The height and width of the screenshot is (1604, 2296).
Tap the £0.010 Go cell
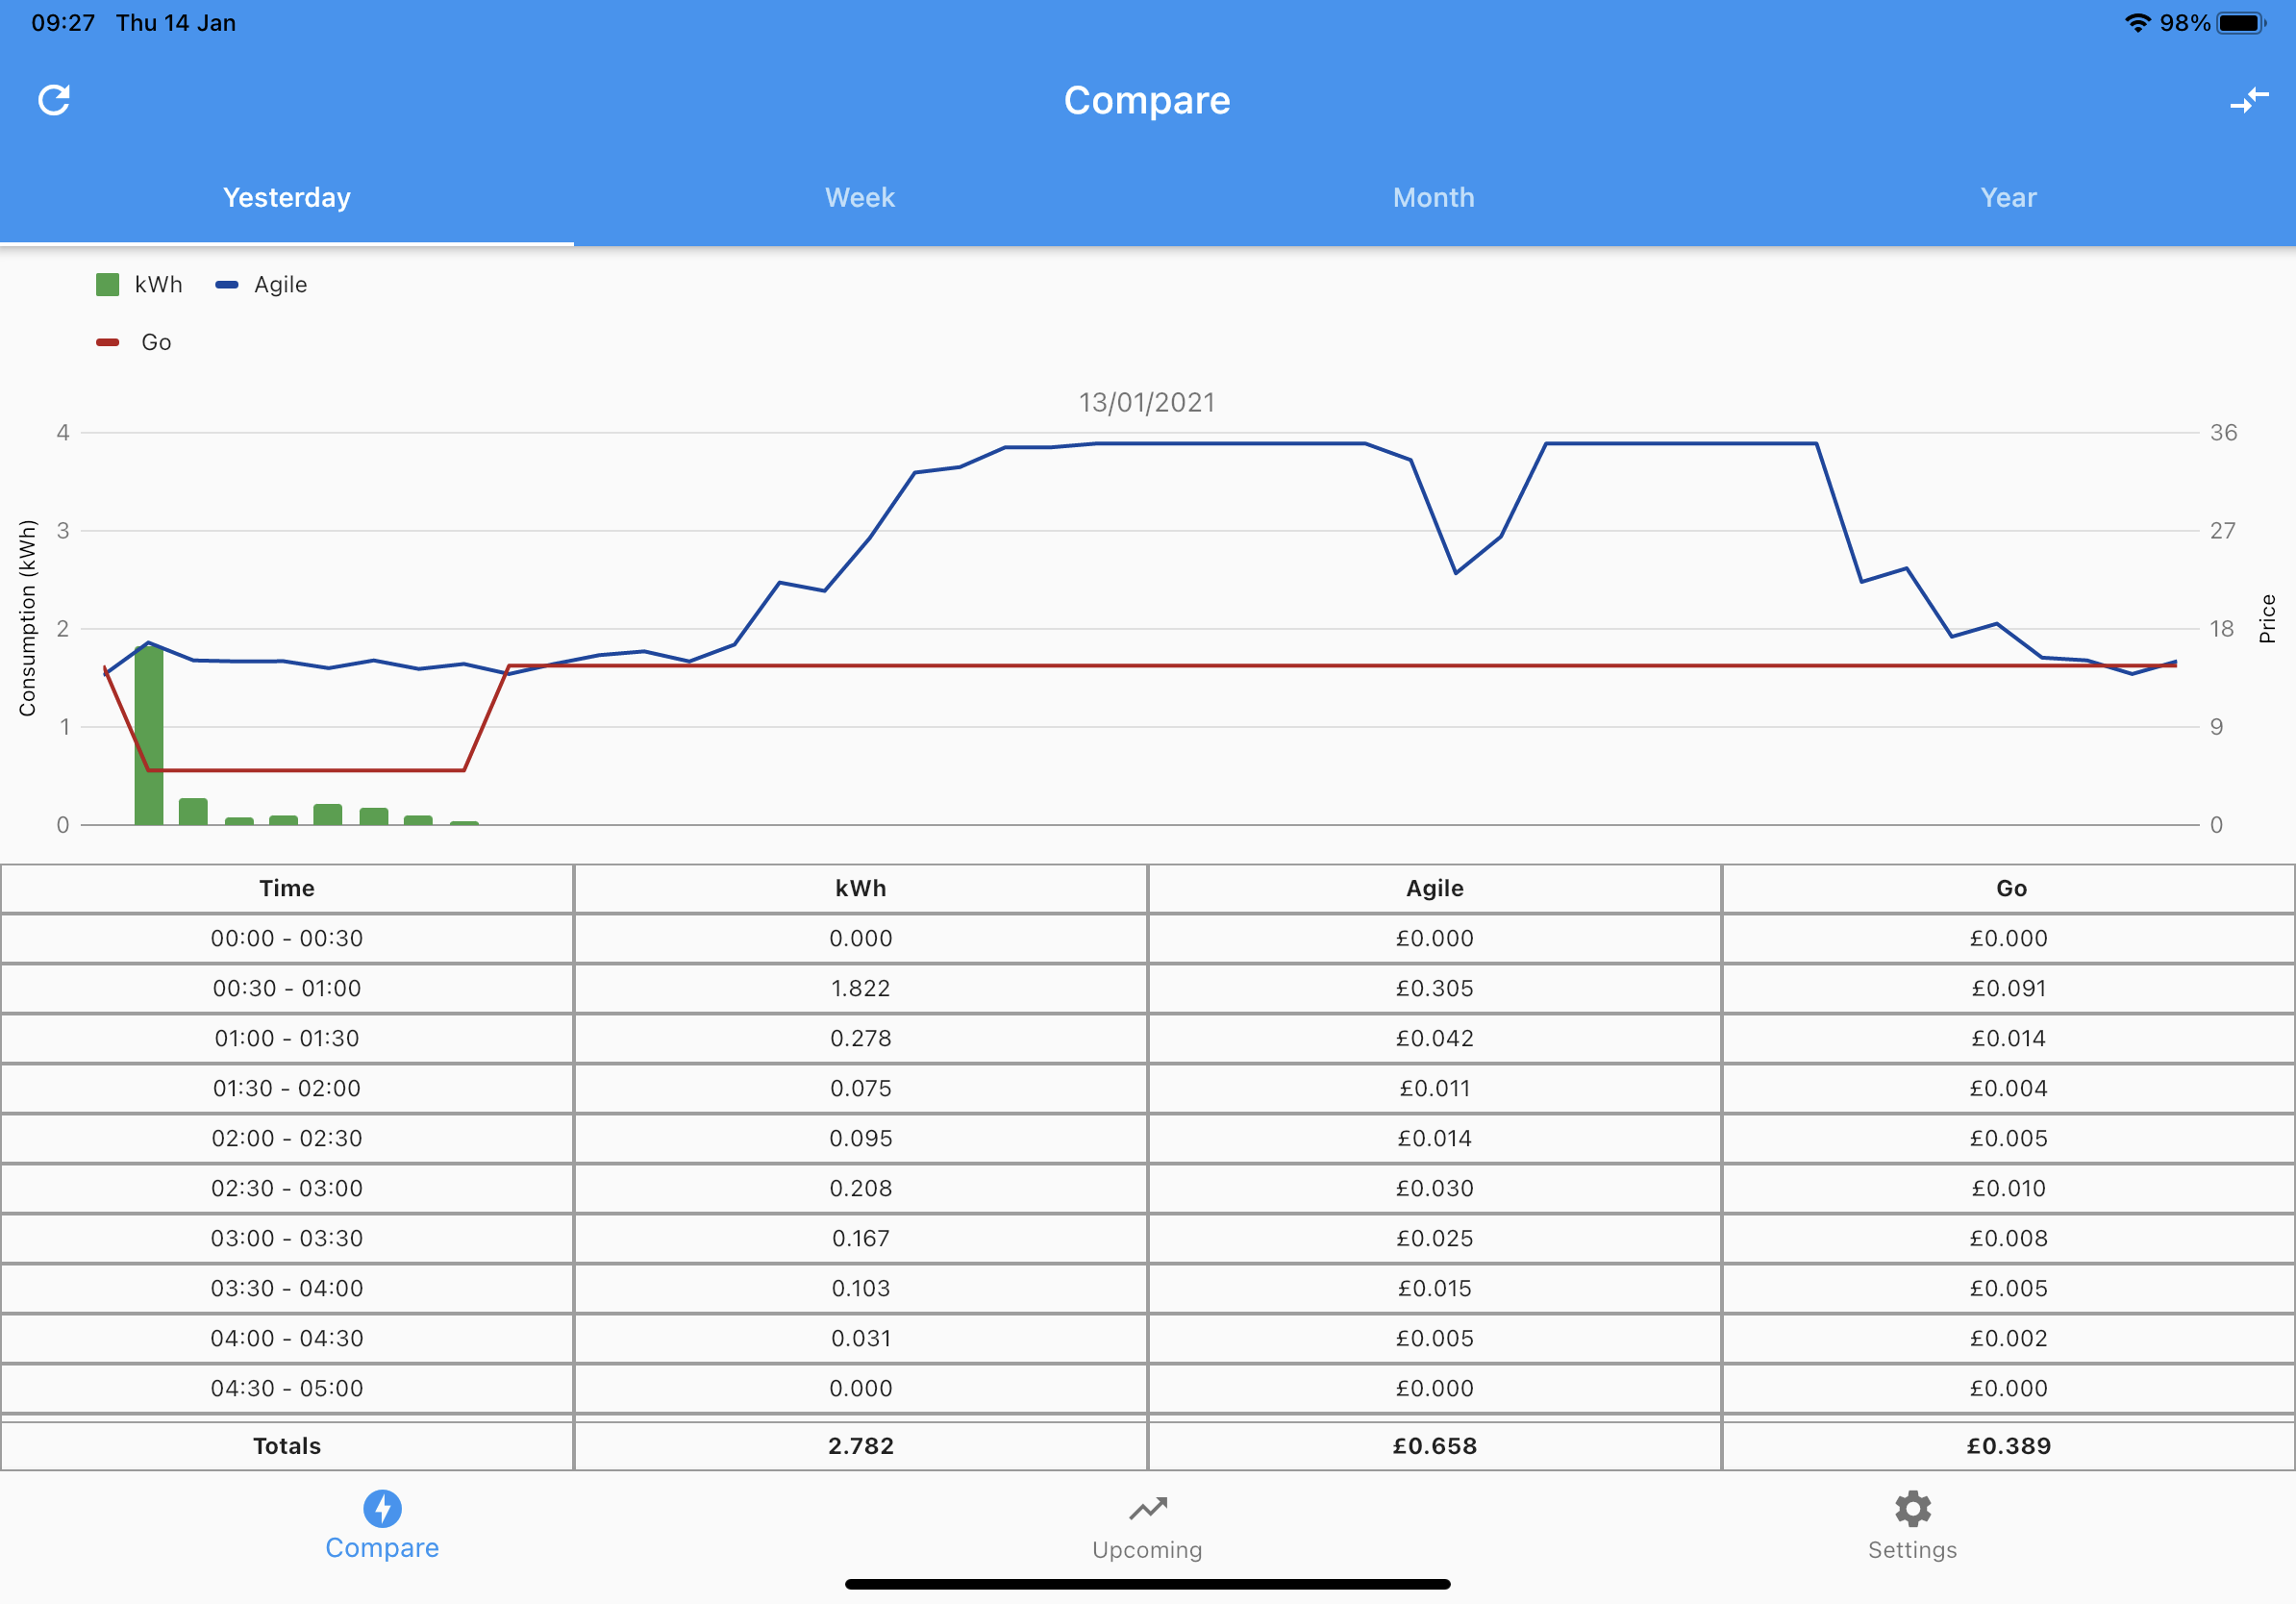pos(2009,1188)
